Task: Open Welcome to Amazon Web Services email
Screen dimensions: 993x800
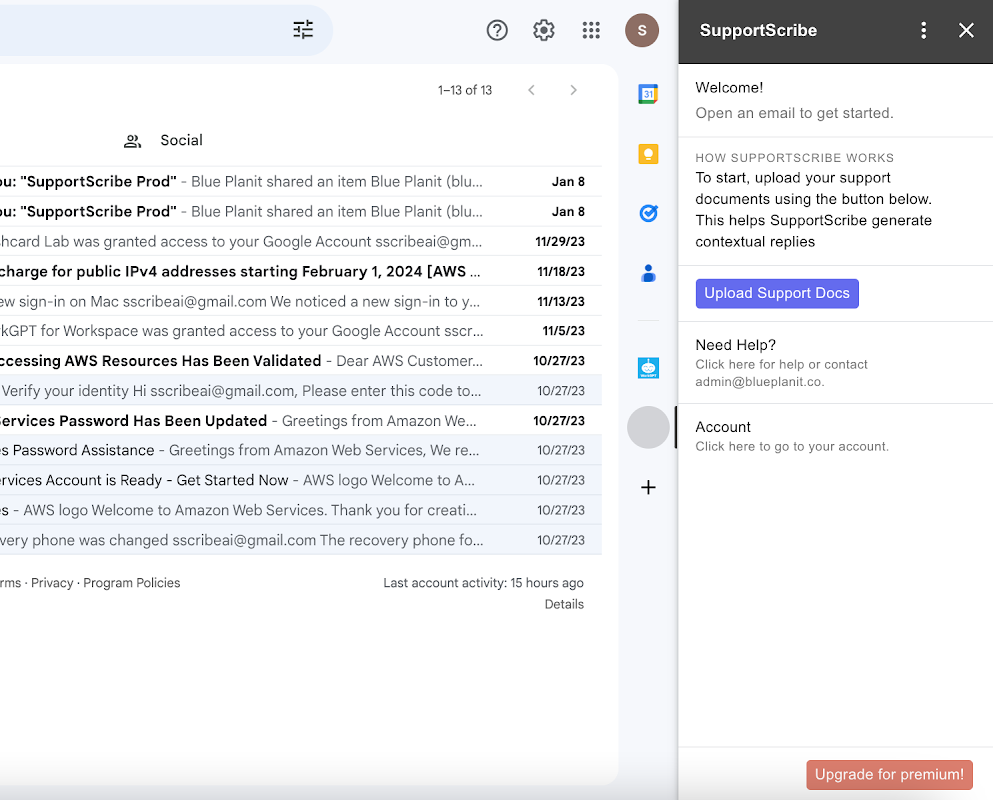Action: [x=301, y=510]
